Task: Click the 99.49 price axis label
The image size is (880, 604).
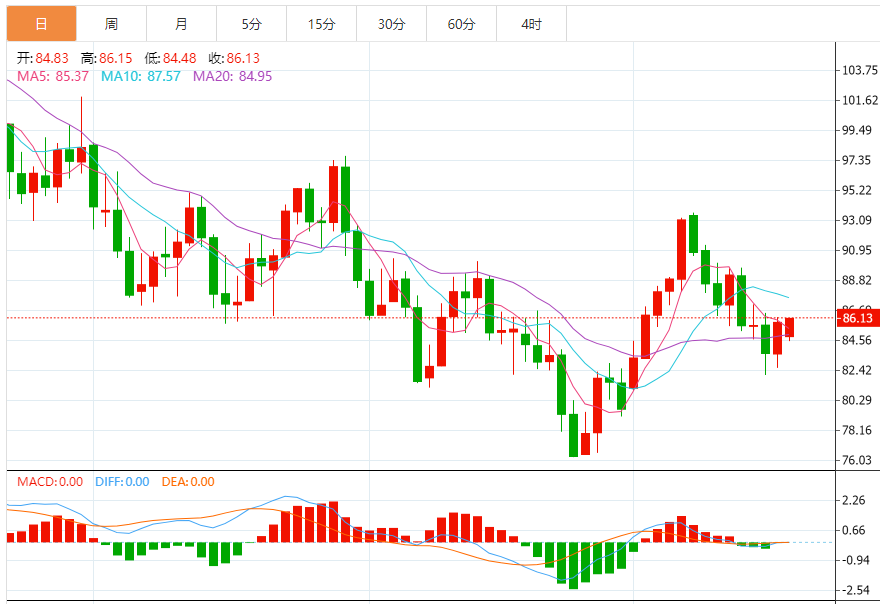Action: tap(857, 130)
